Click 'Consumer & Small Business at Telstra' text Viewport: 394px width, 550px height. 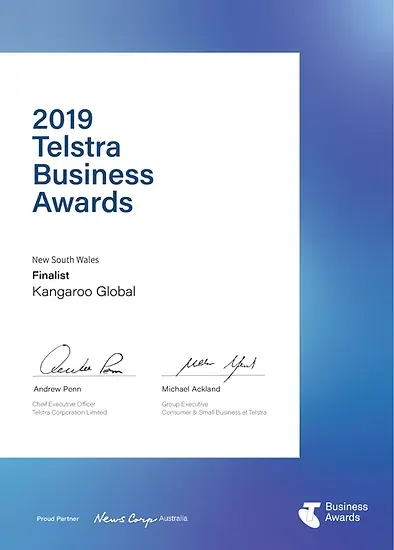(214, 412)
